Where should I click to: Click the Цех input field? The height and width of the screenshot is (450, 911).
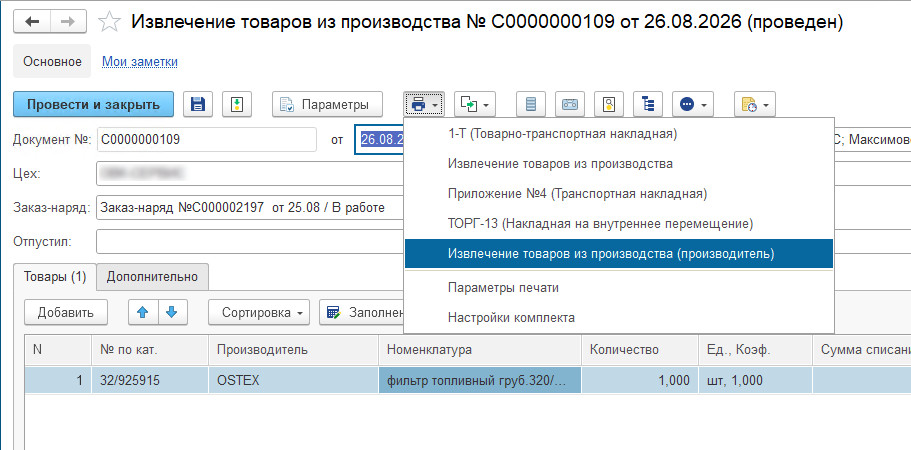[250, 174]
